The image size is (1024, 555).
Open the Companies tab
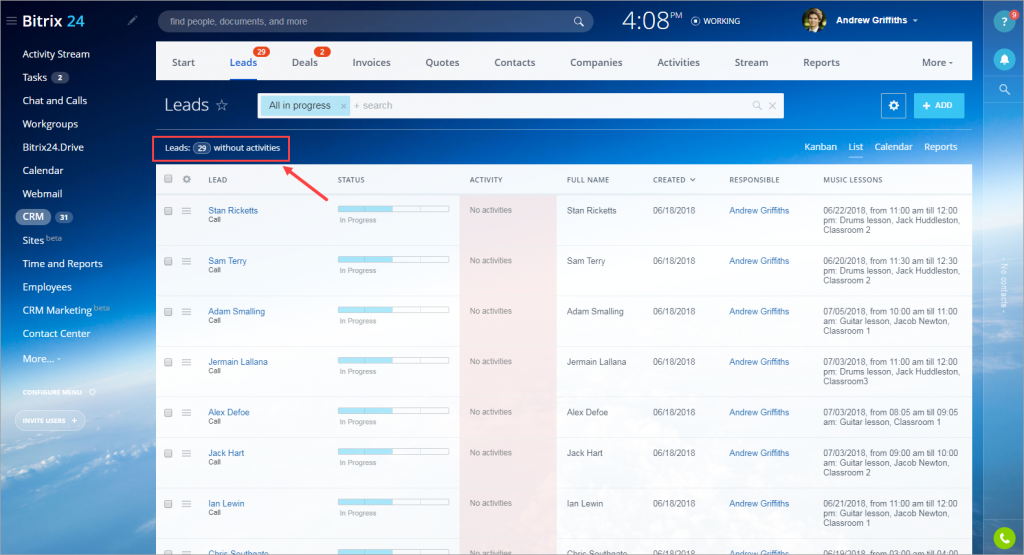pos(596,63)
